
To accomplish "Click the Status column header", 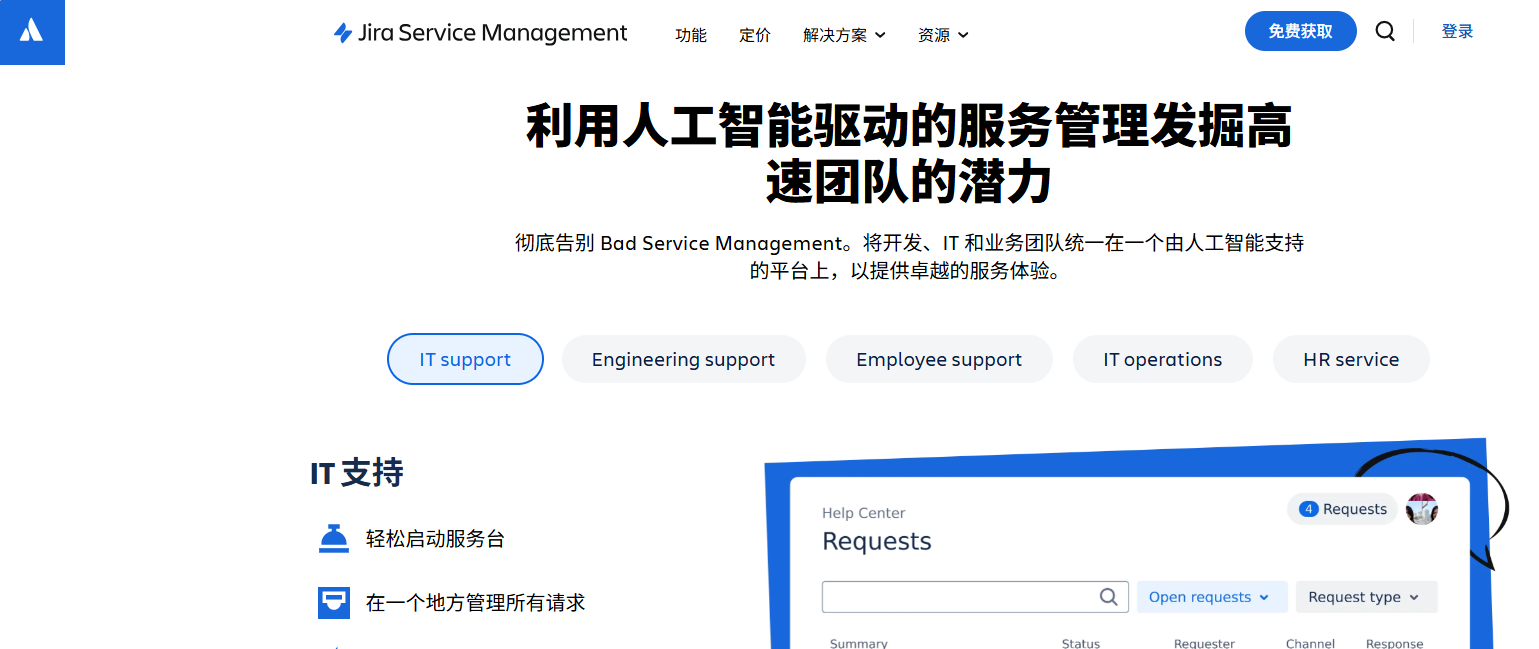I will pyautogui.click(x=1081, y=643).
